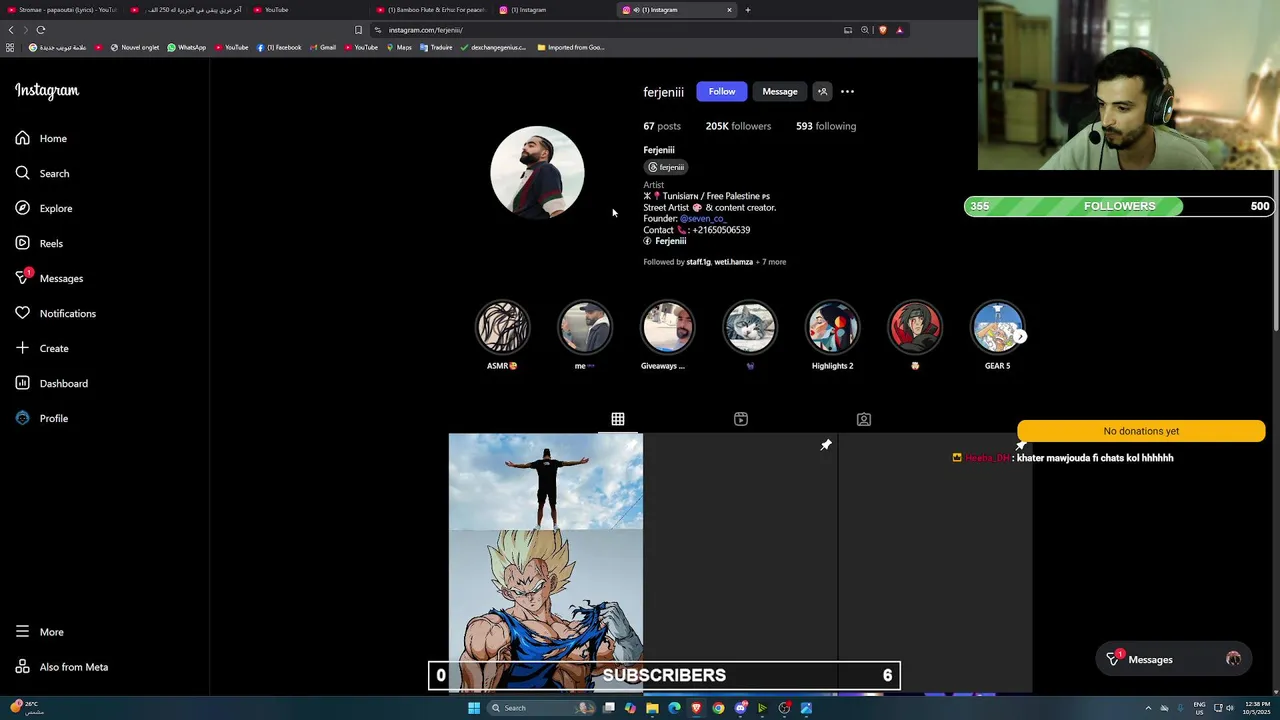Open a new browser tab
The width and height of the screenshot is (1280, 720).
[x=748, y=10]
